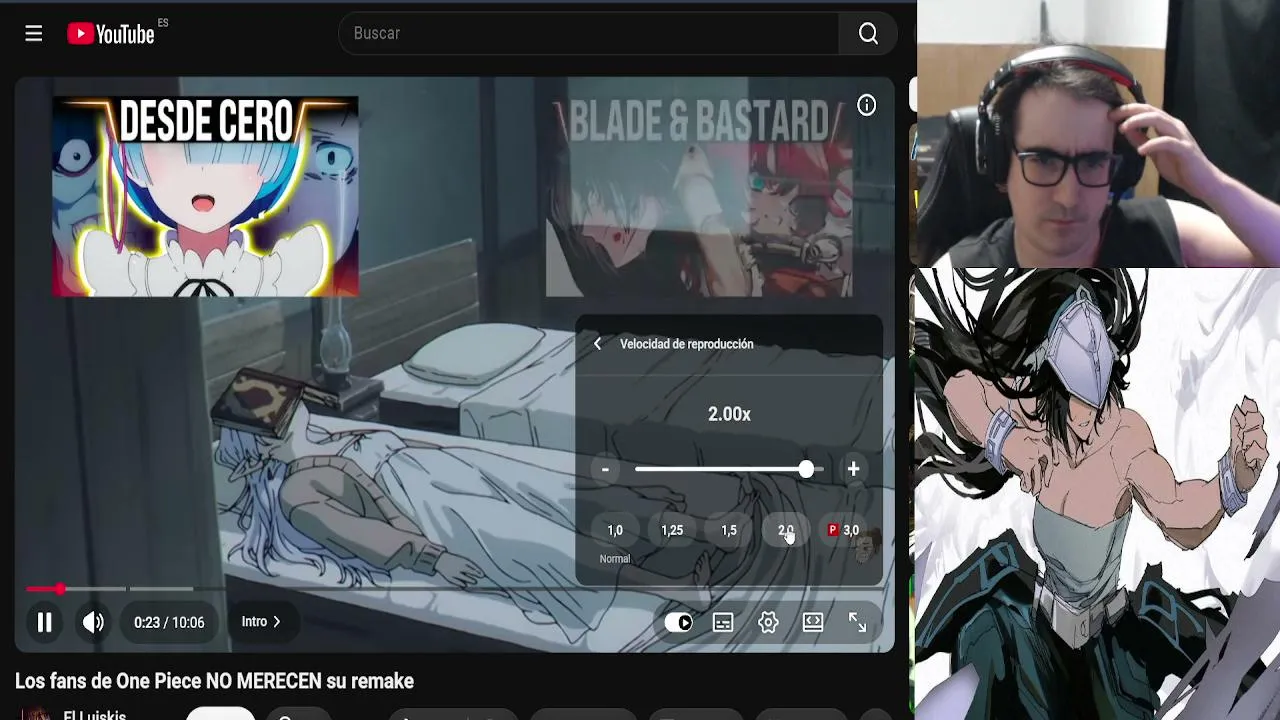Viewport: 1280px width, 720px height.
Task: Open the player settings gear
Action: (x=768, y=622)
